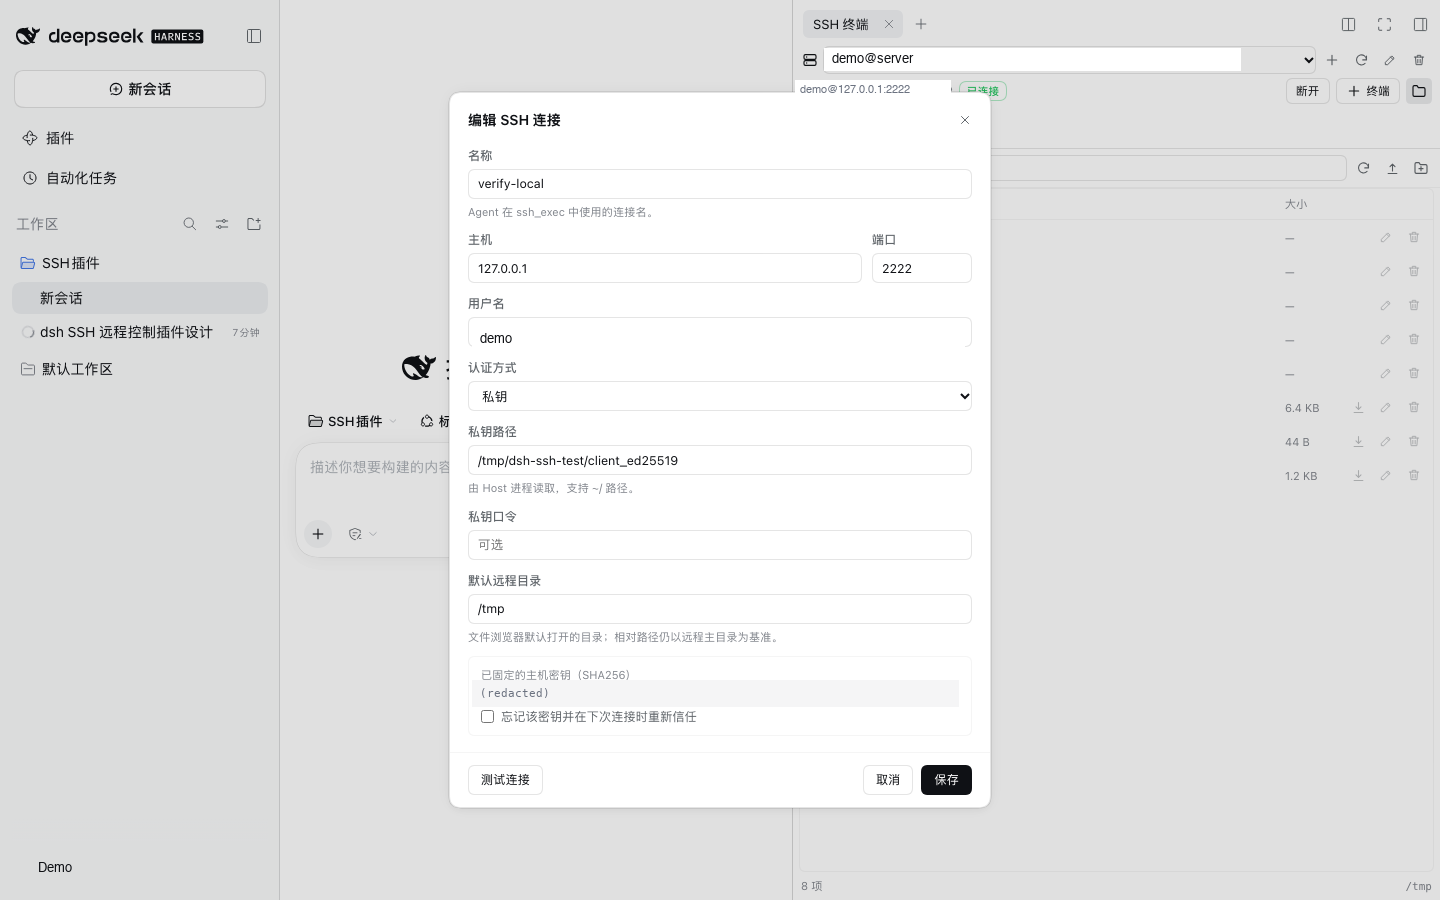
Task: Open the mode dropdown beside the plus button
Action: tap(362, 534)
